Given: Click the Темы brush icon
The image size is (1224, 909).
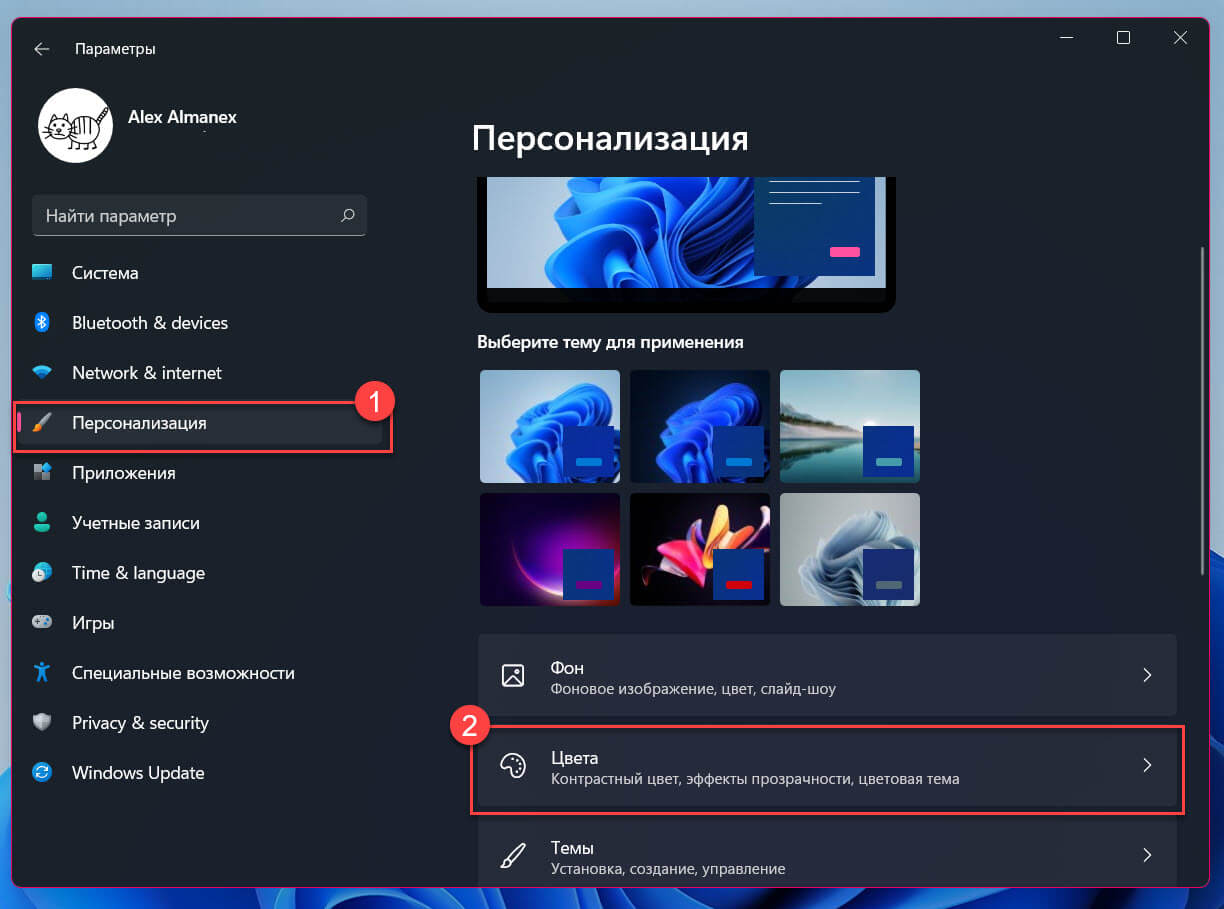Looking at the screenshot, I should (513, 856).
